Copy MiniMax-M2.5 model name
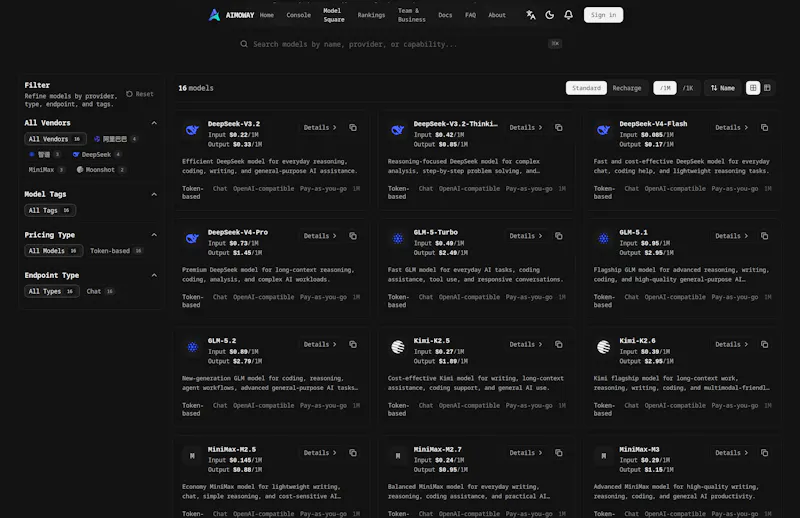This screenshot has width=800, height=518. [353, 453]
